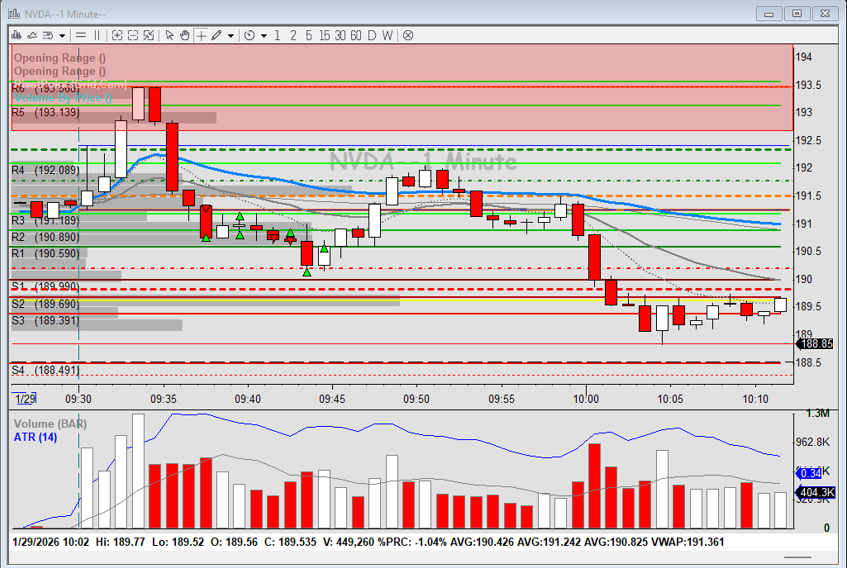Screen dimensions: 847x568
Task: Click the clock time interval icon
Action: (x=249, y=36)
